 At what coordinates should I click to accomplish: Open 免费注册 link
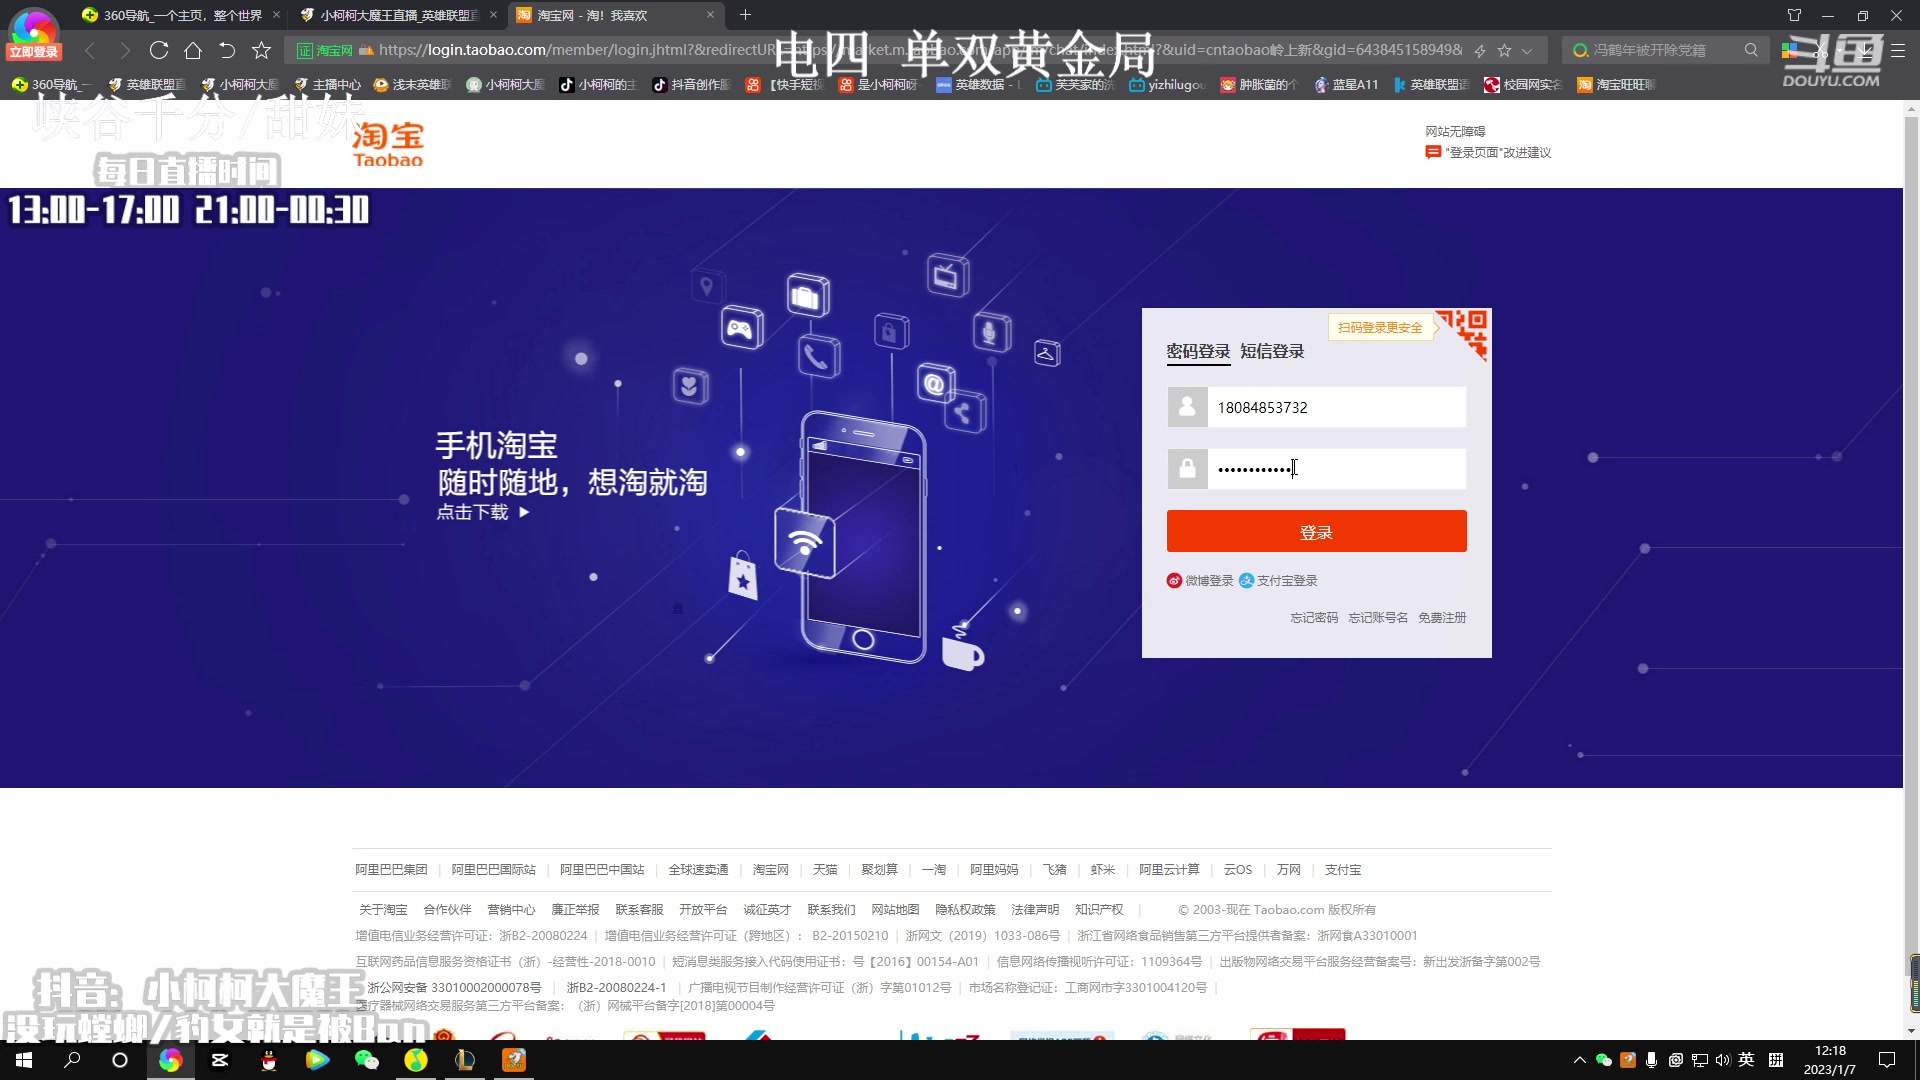coord(1442,618)
